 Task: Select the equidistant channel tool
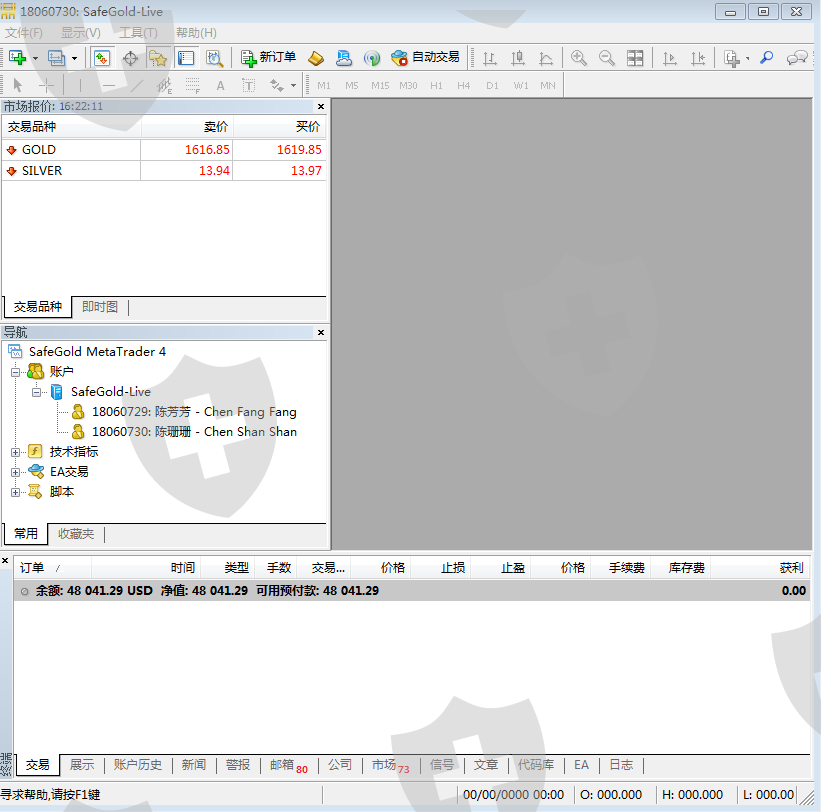pyautogui.click(x=164, y=85)
